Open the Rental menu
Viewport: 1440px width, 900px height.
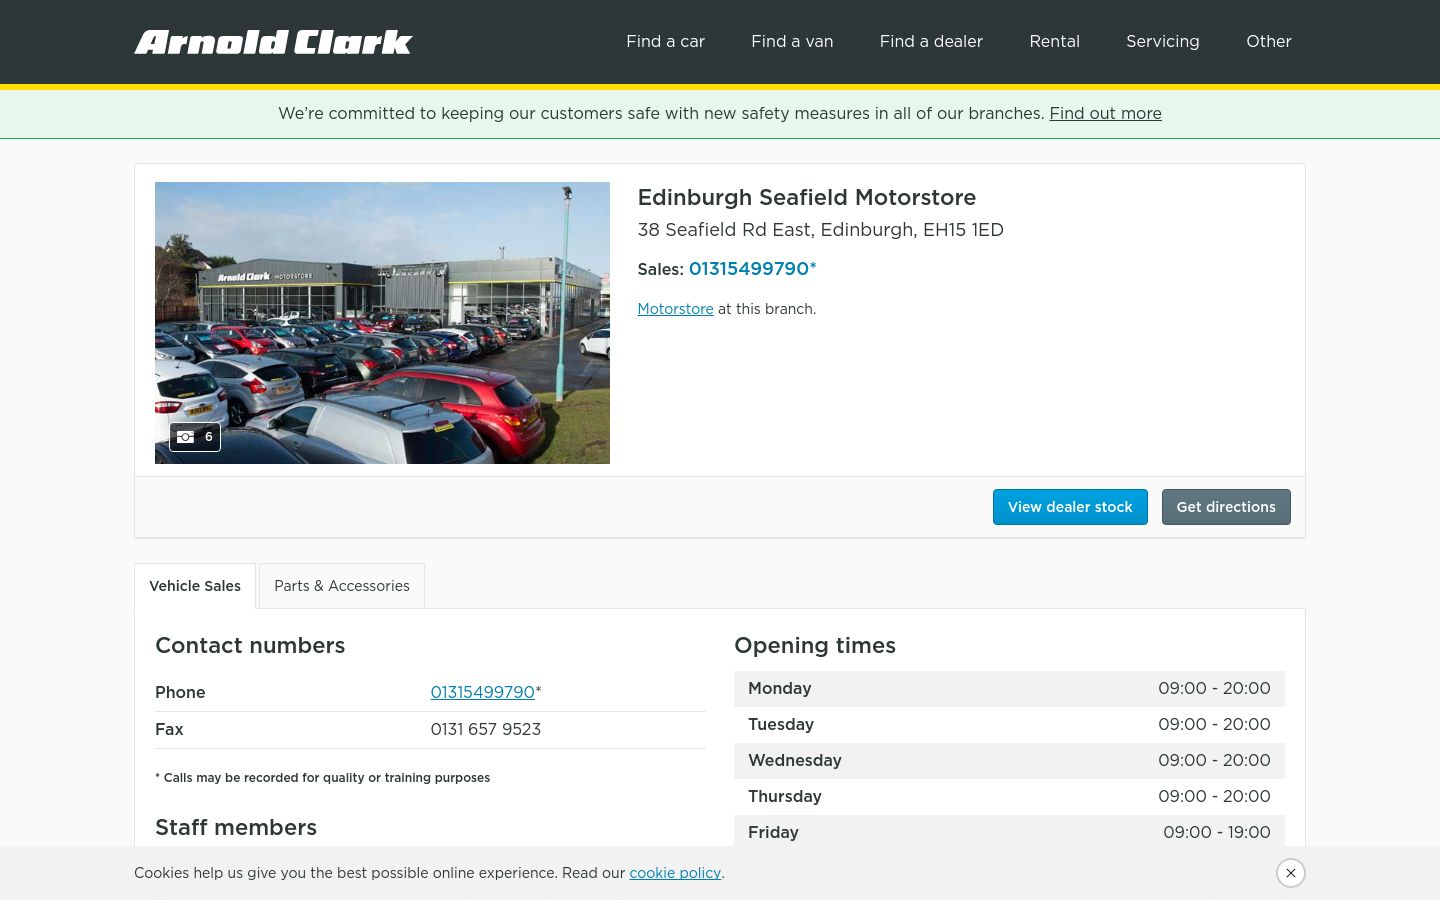(x=1054, y=41)
